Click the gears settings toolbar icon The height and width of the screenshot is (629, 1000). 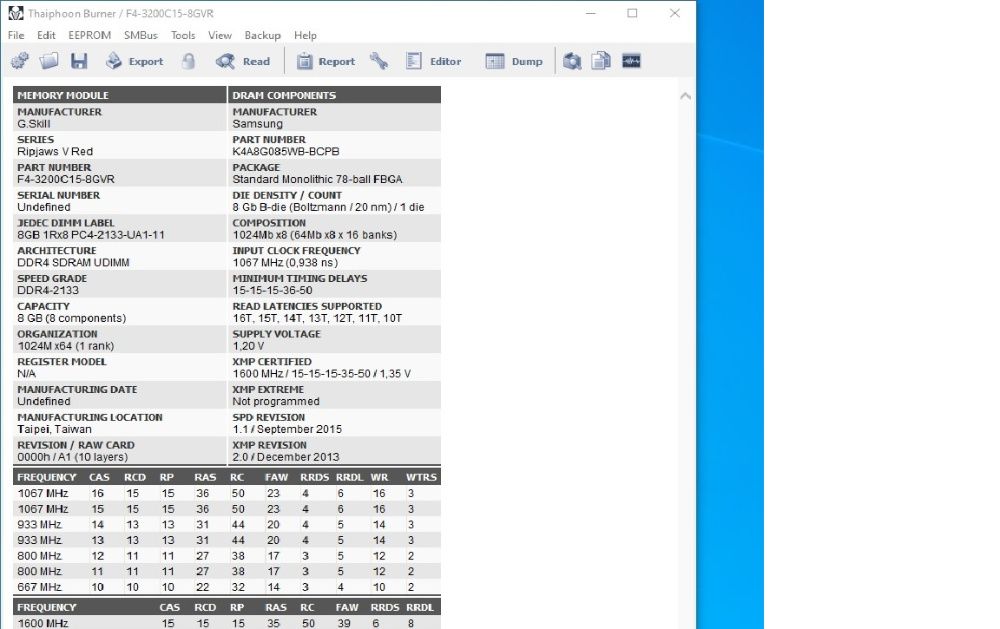[20, 61]
